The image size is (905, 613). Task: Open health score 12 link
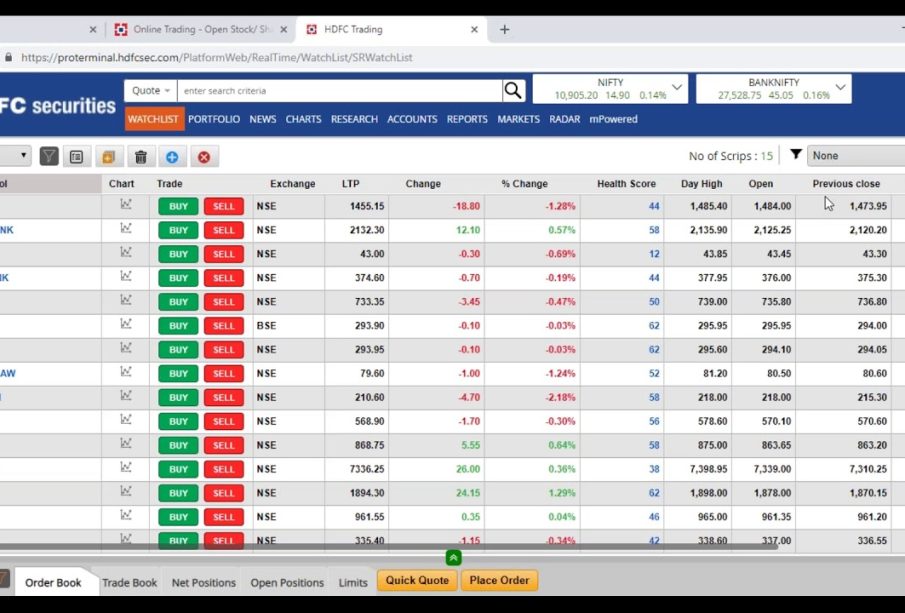coord(653,254)
